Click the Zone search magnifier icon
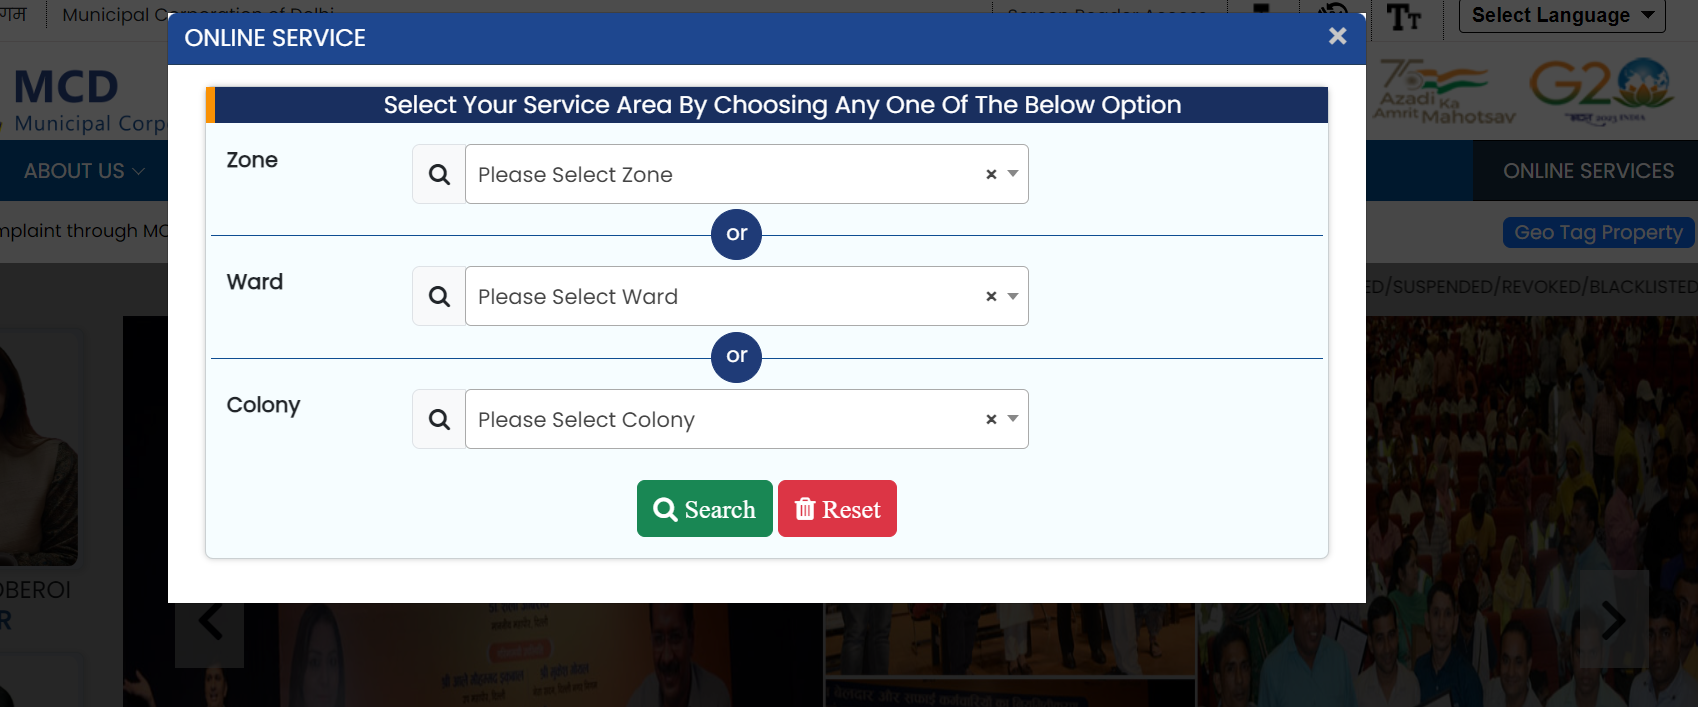The width and height of the screenshot is (1698, 707). (439, 175)
